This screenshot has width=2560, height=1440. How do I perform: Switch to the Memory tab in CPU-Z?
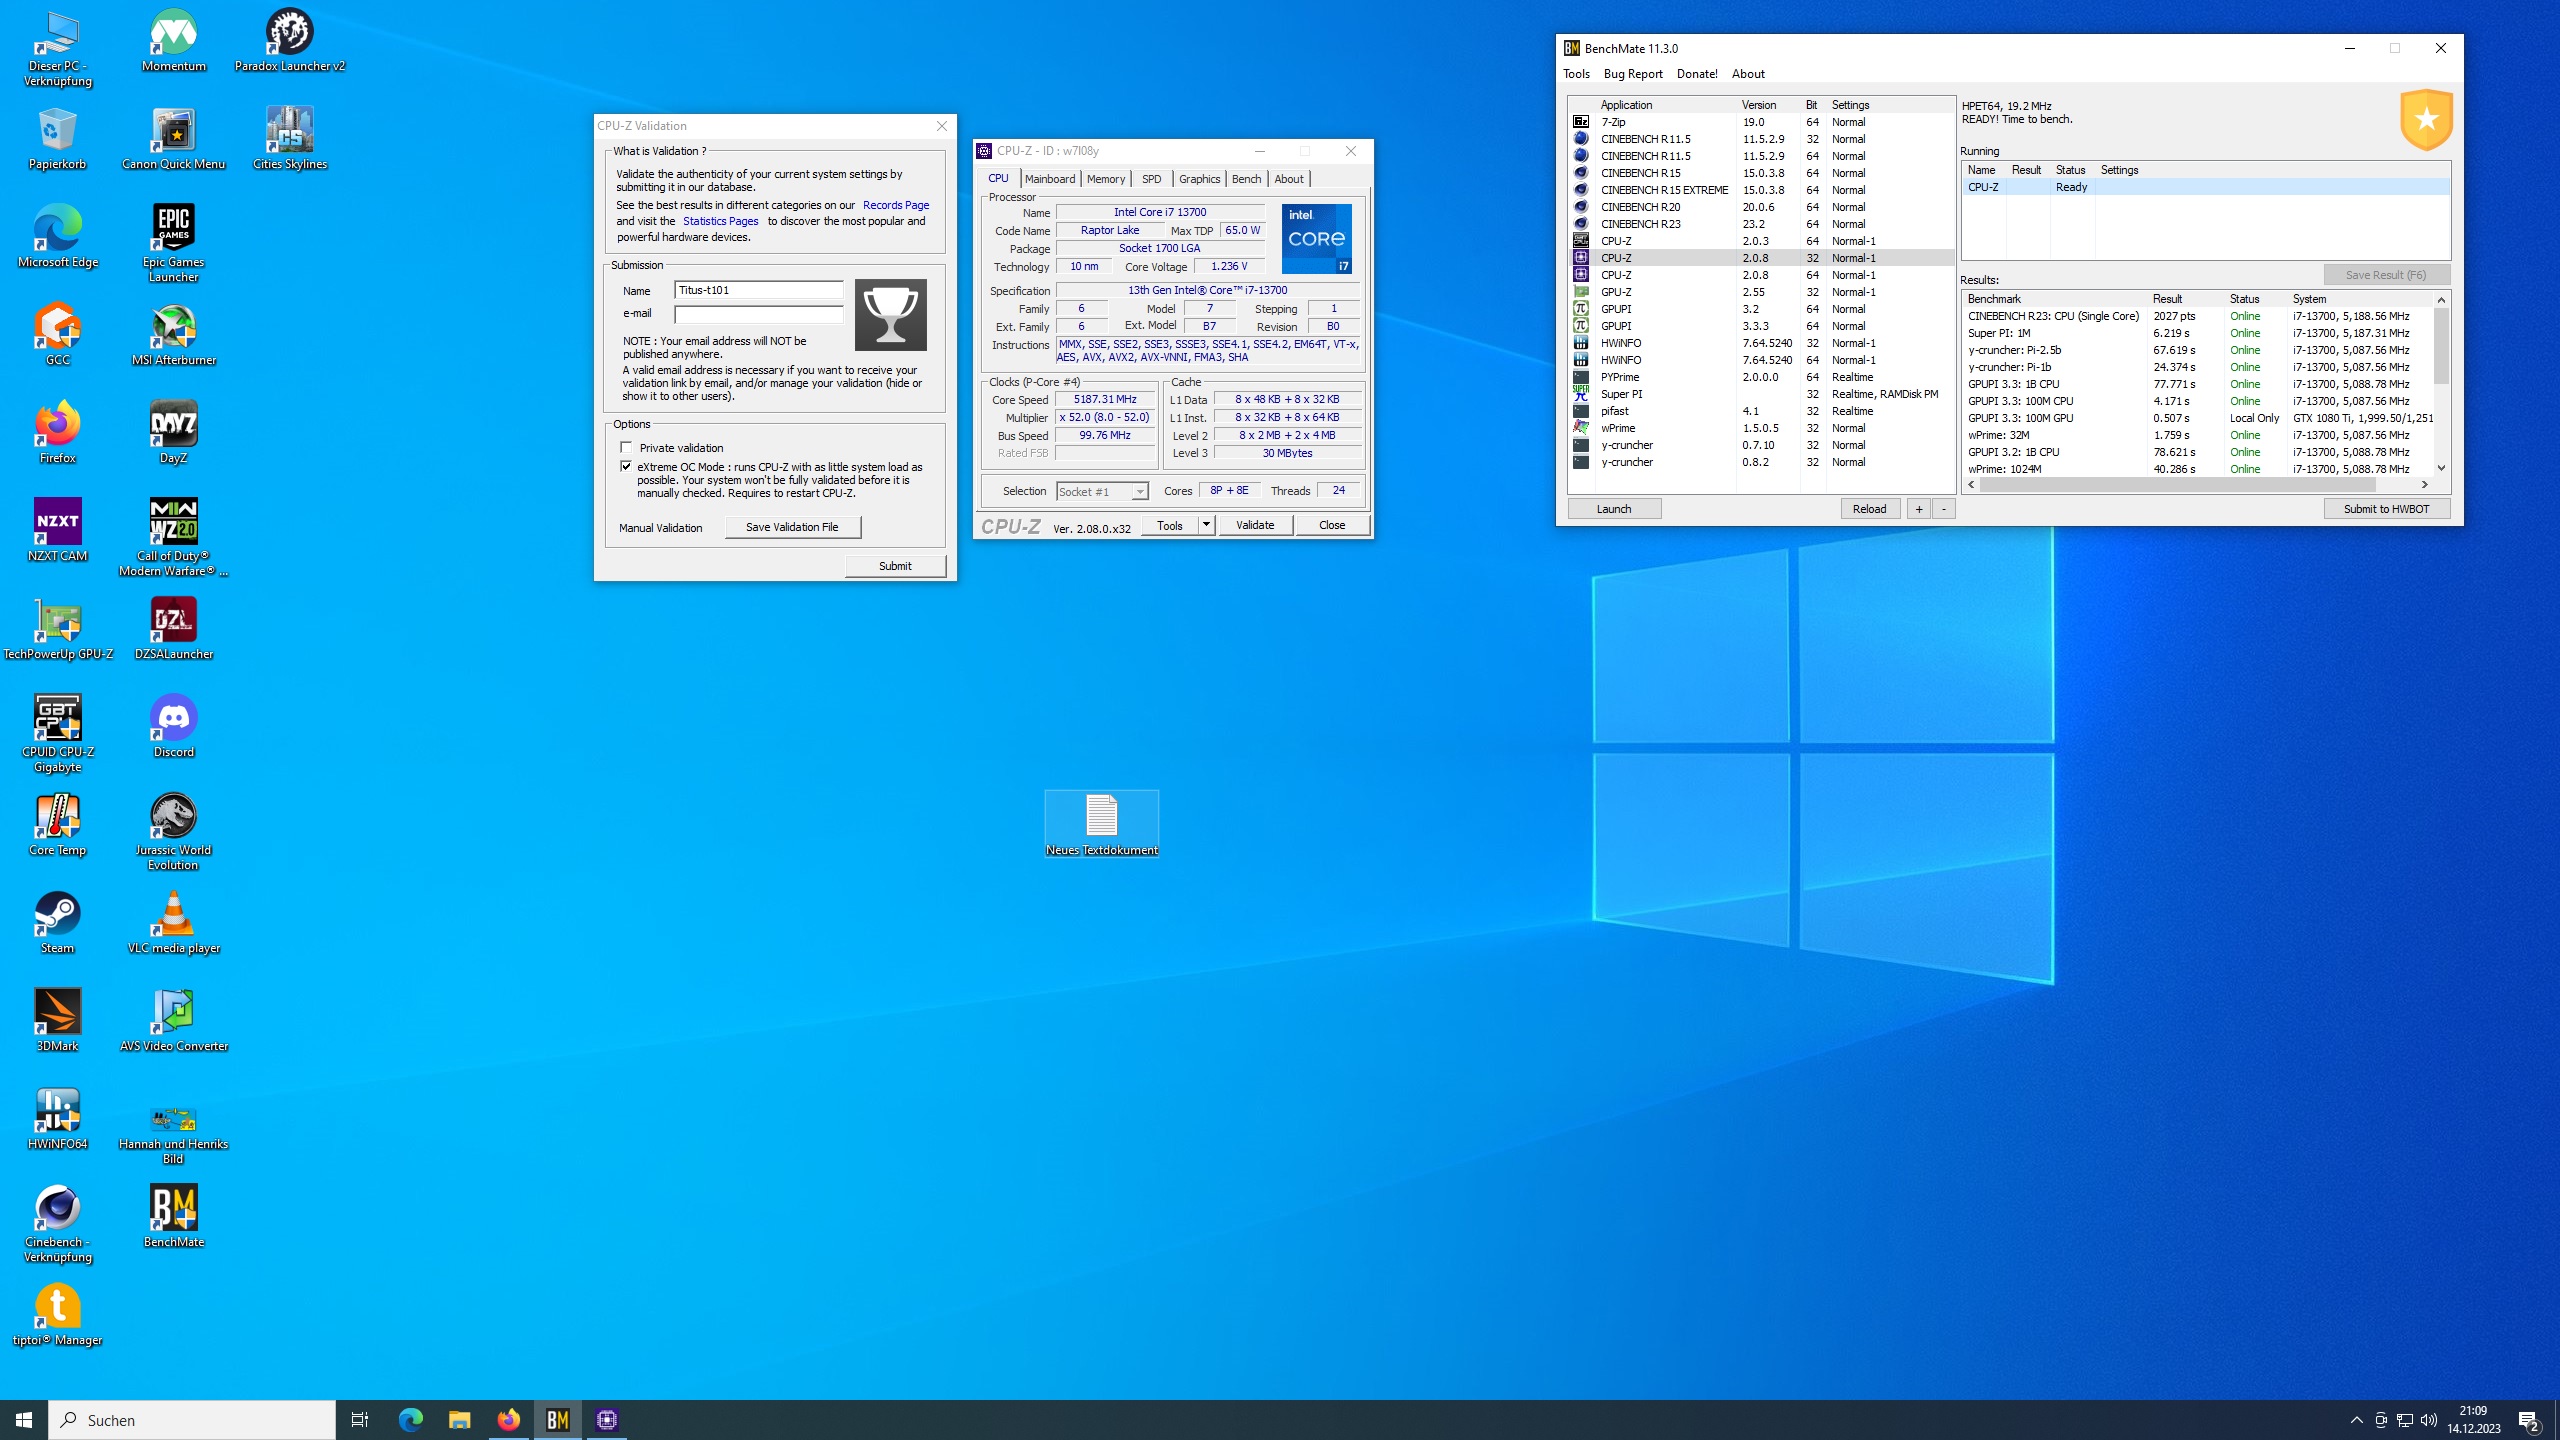pos(1105,179)
